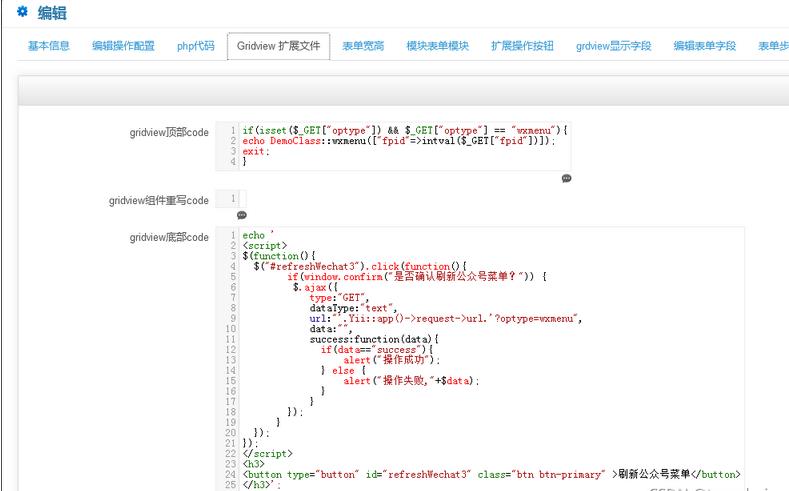Open the php代码 tab
789x491 pixels.
(x=196, y=46)
